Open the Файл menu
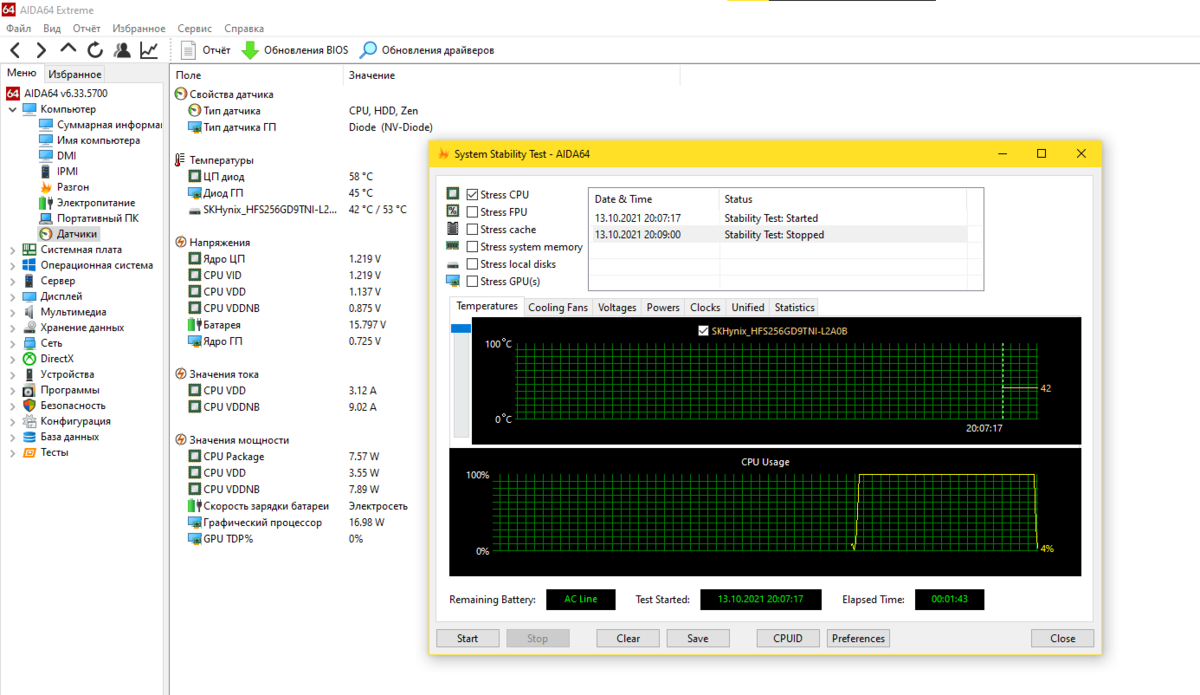 tap(18, 29)
